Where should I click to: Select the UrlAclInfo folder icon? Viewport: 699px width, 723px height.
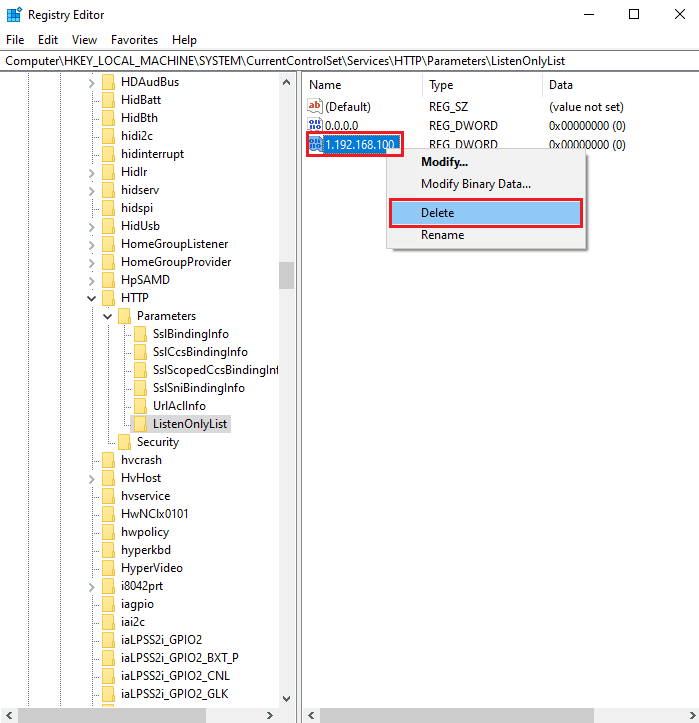[x=140, y=406]
